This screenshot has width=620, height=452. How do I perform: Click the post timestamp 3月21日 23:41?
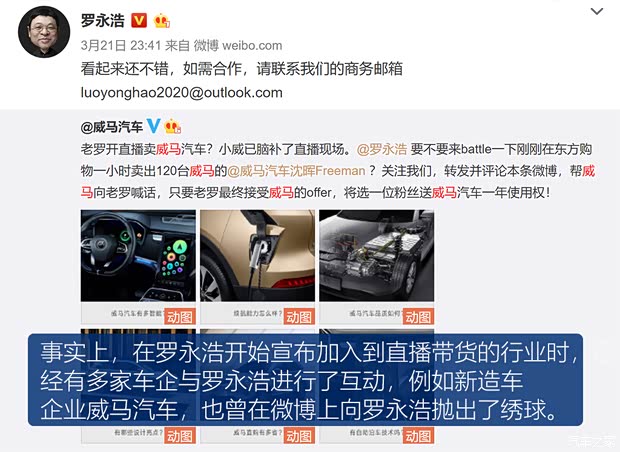click(x=121, y=45)
